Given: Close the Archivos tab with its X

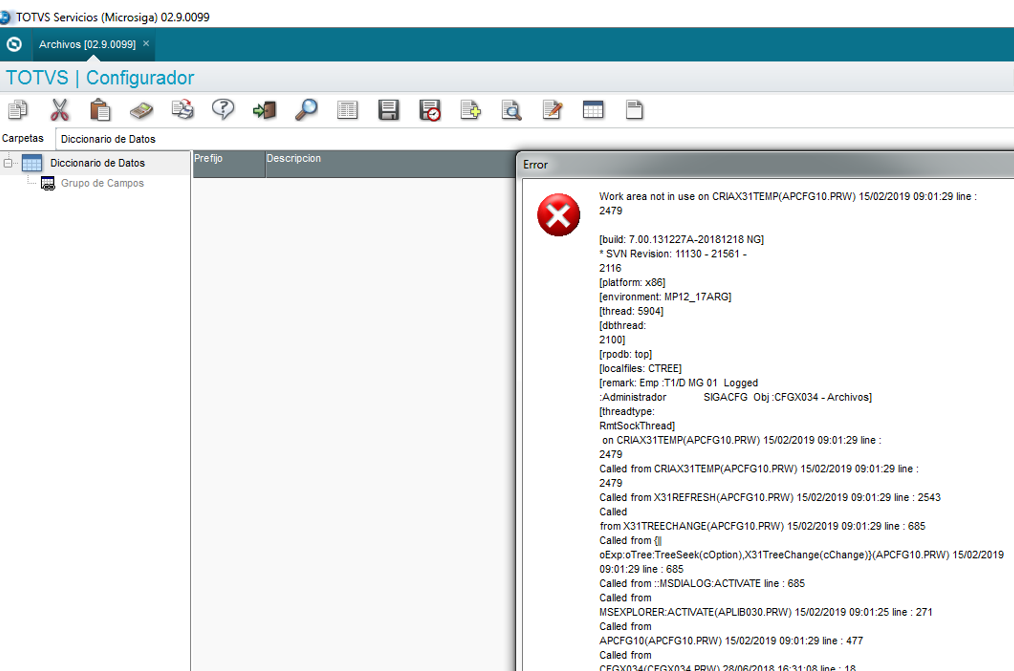Looking at the screenshot, I should (x=146, y=43).
